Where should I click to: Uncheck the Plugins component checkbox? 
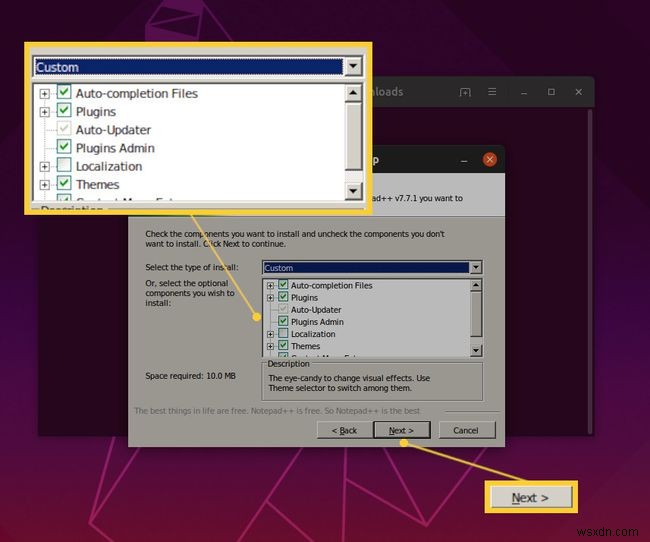(x=283, y=297)
